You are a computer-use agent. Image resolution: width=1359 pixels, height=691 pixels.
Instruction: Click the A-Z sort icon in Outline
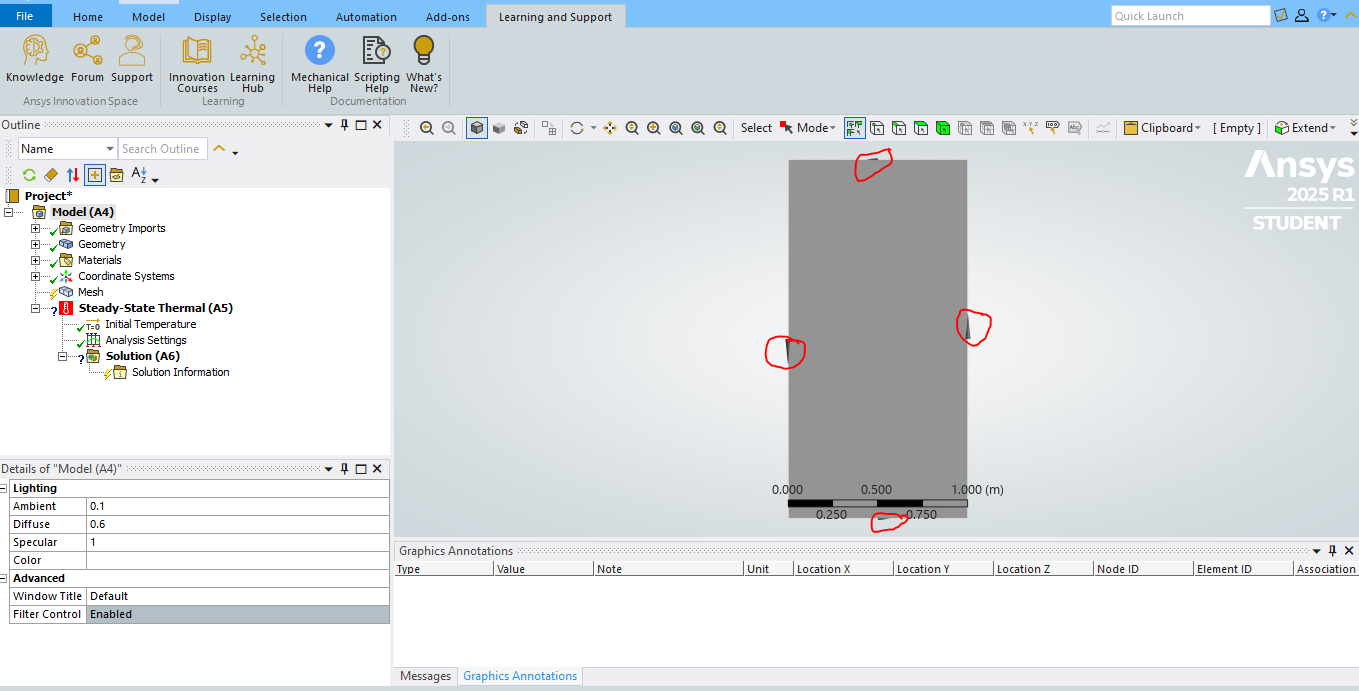pyautogui.click(x=139, y=175)
